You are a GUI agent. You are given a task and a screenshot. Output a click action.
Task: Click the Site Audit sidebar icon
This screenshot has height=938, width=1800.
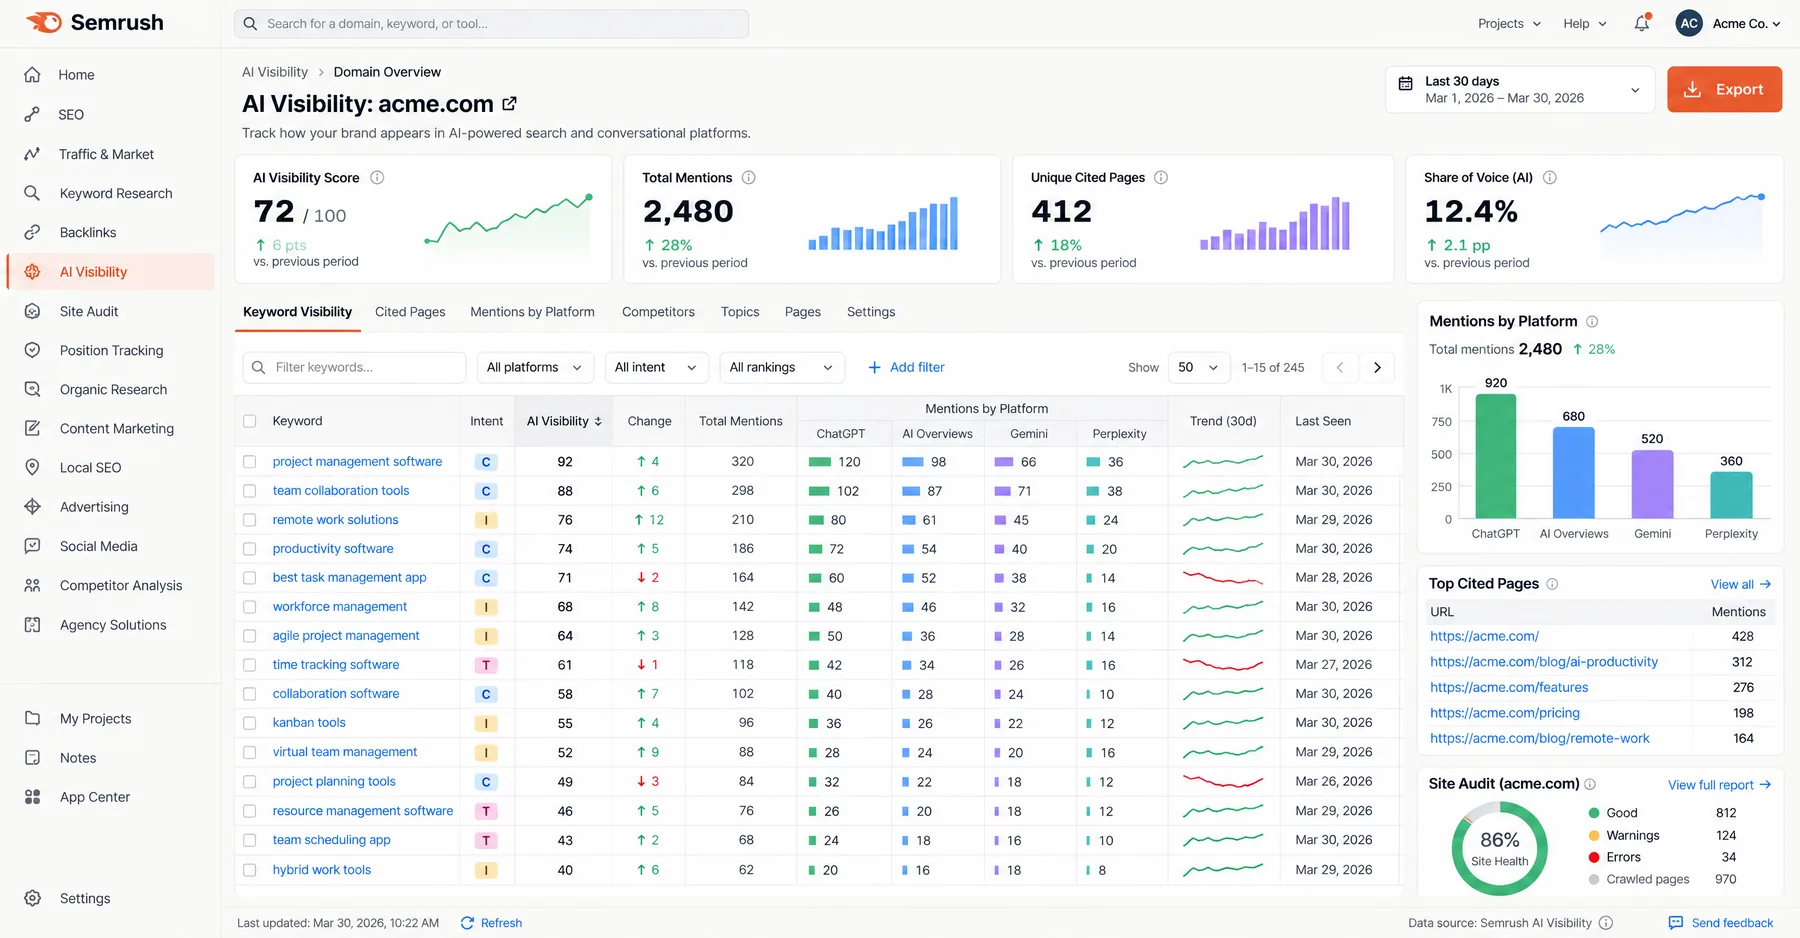(32, 311)
